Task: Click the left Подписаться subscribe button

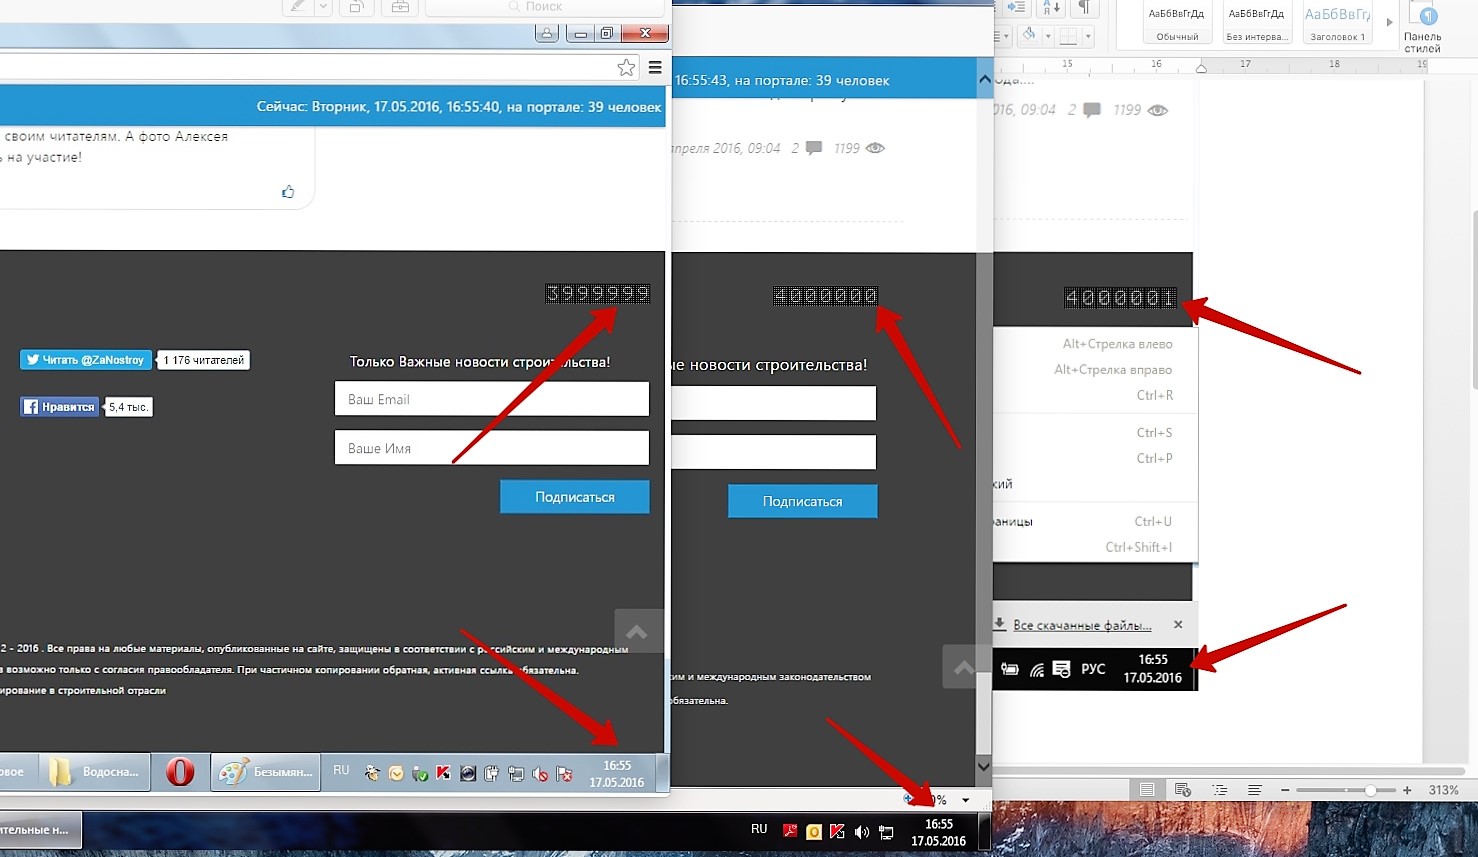Action: (x=574, y=497)
